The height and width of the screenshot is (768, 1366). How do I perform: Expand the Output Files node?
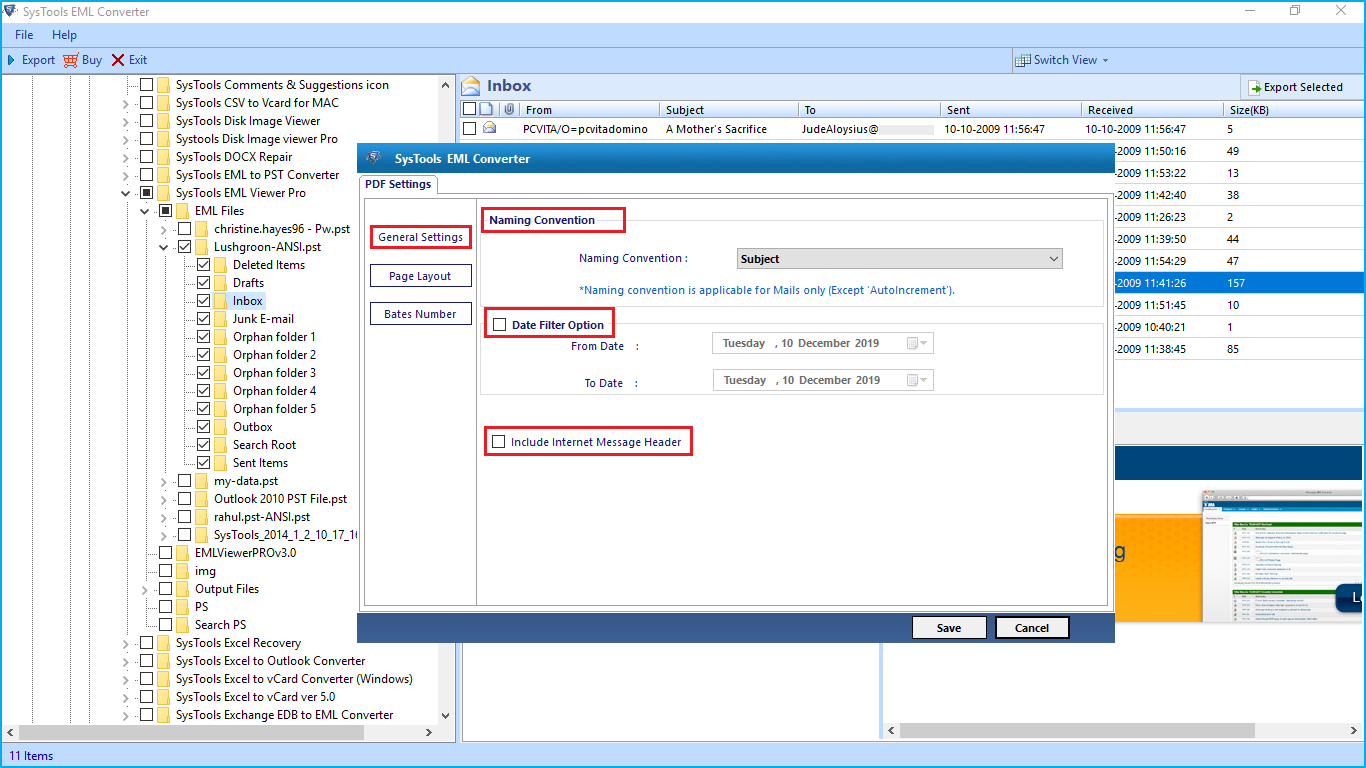[x=145, y=589]
